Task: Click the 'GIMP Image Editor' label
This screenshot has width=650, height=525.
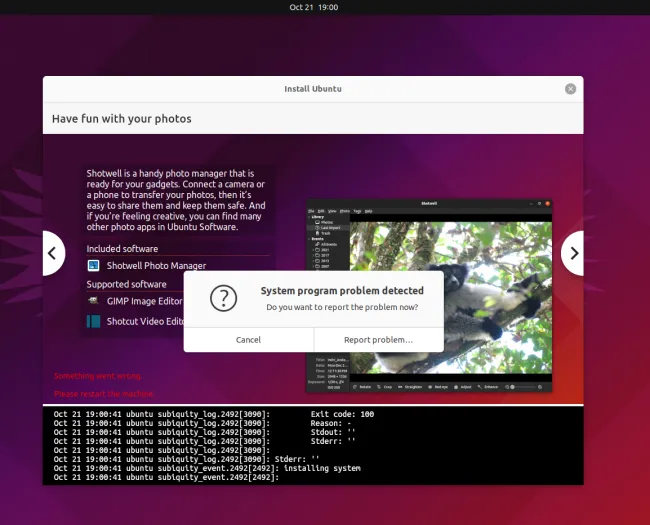Action: [144, 301]
